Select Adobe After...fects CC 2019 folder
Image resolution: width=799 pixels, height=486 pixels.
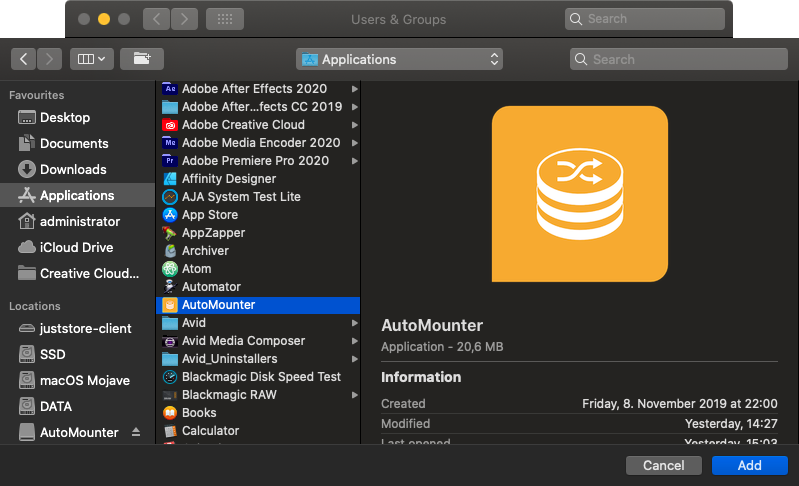(258, 107)
